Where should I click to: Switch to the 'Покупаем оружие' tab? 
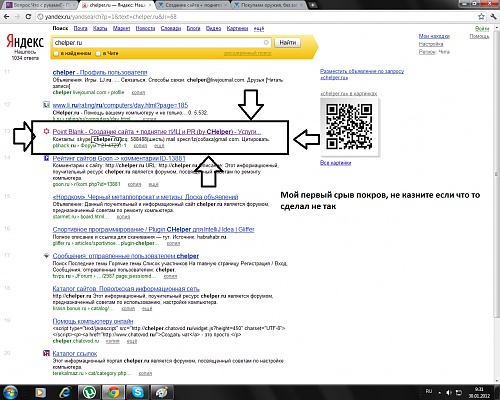click(269, 5)
